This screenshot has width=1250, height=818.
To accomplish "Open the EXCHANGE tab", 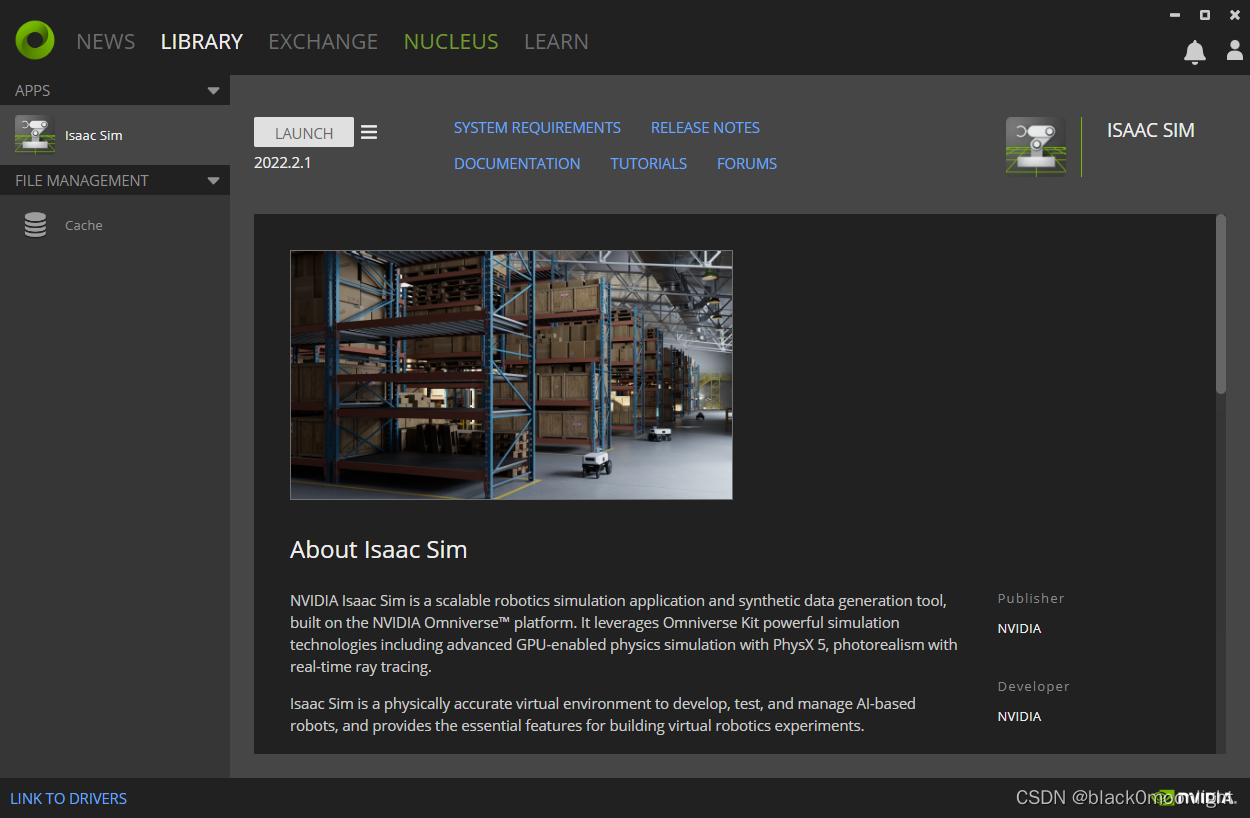I will 323,42.
